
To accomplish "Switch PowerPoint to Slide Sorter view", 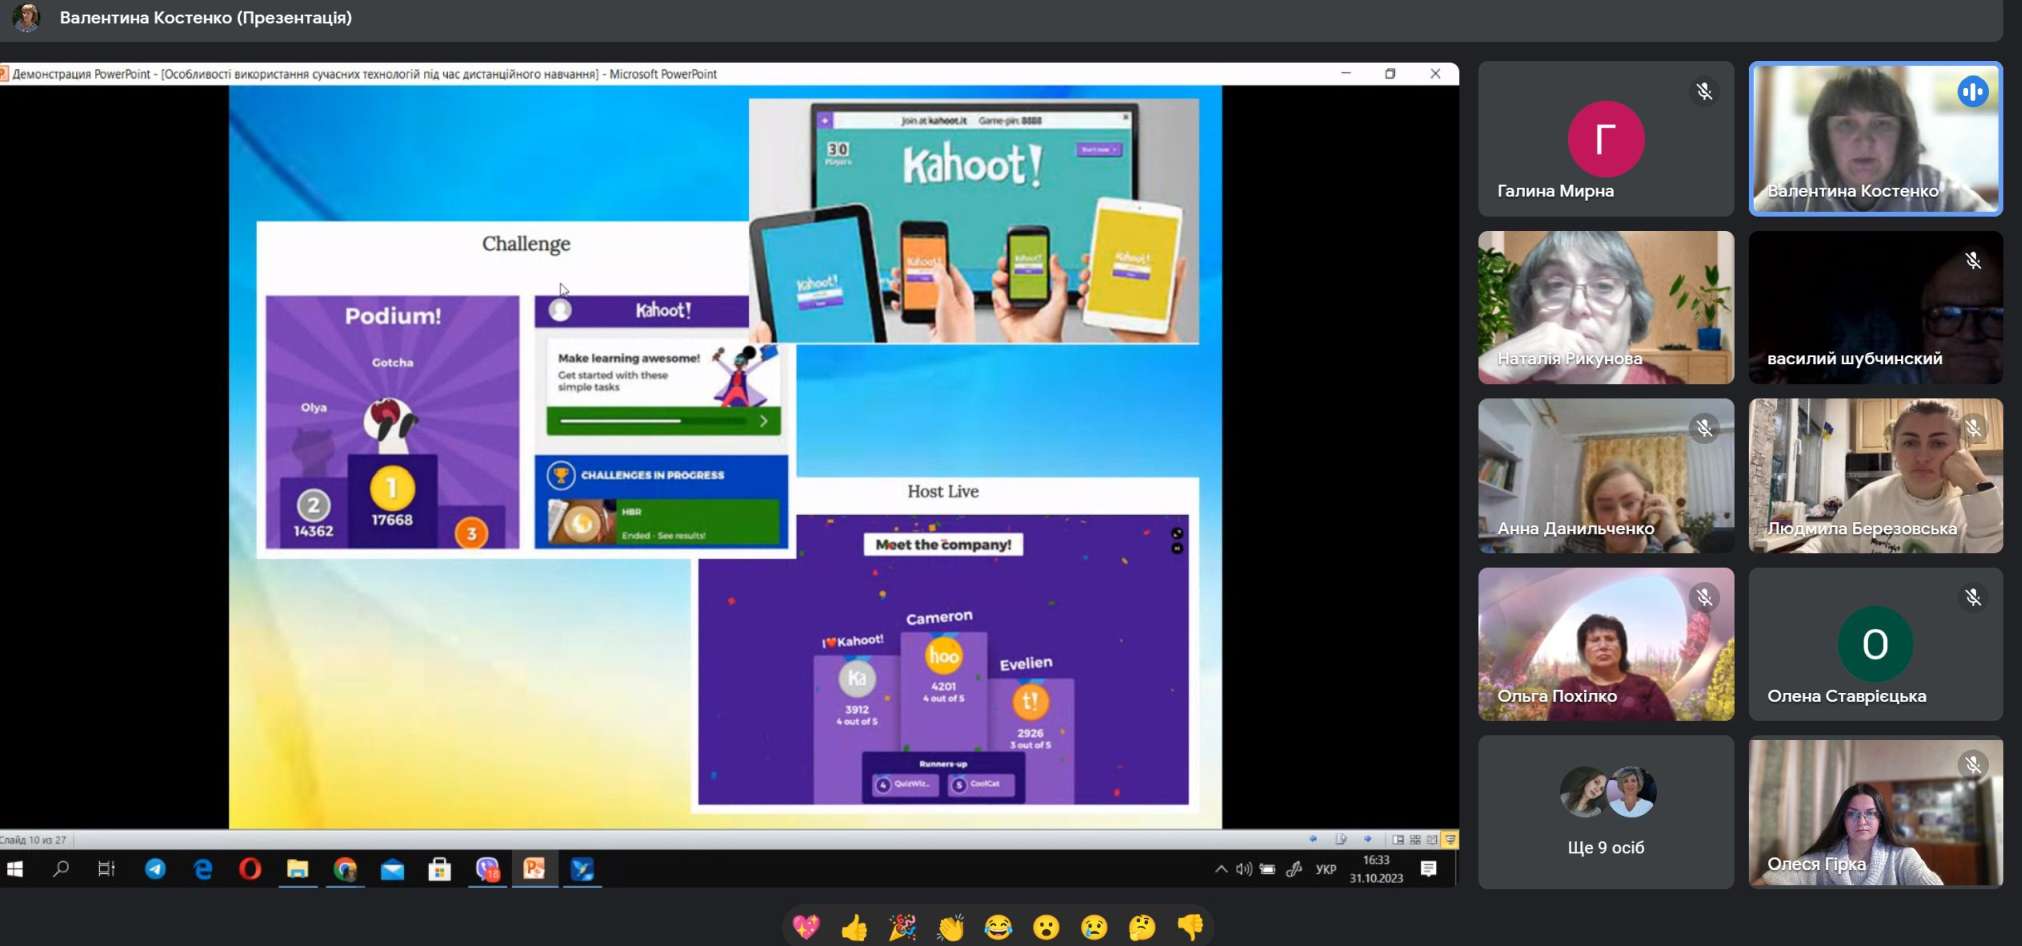I will pos(1415,839).
